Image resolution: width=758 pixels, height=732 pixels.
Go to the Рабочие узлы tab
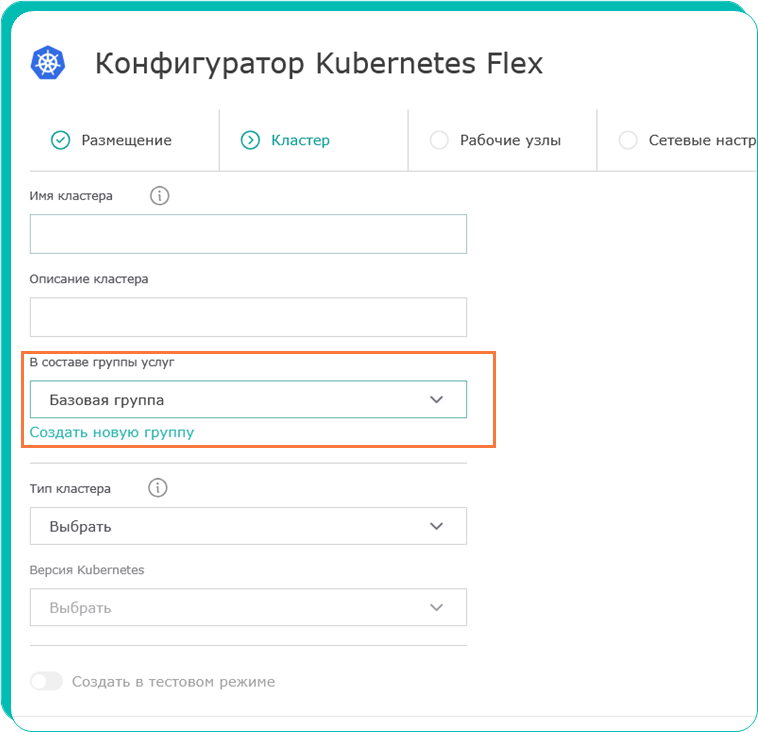[x=510, y=140]
